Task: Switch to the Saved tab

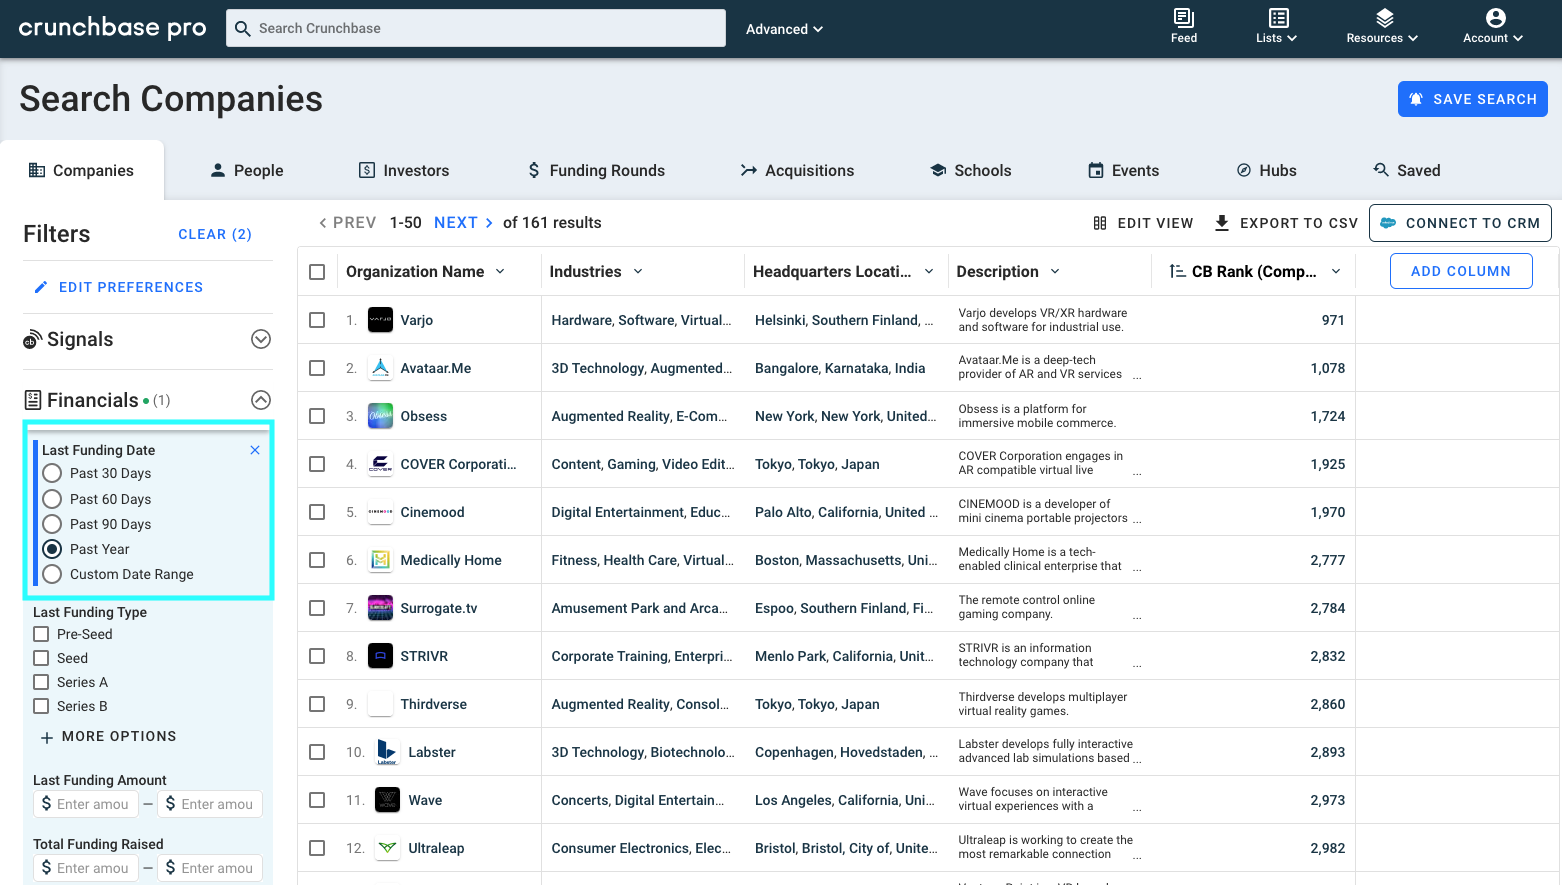Action: [1407, 170]
